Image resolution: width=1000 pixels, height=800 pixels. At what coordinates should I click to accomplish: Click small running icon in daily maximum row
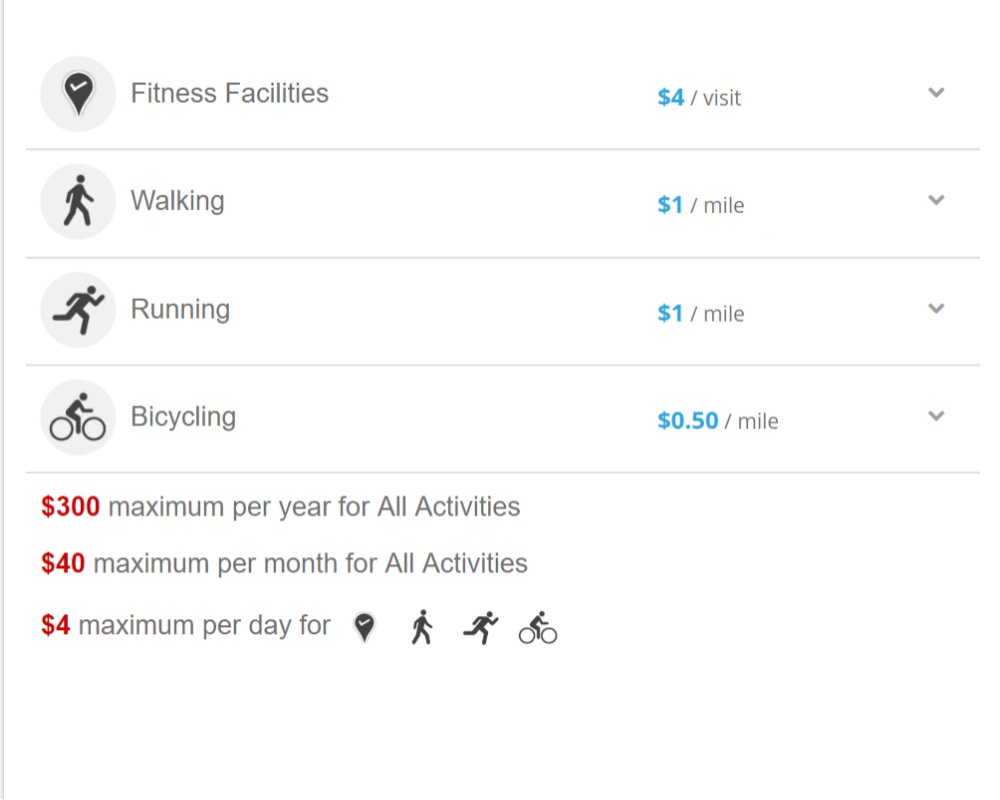point(480,627)
